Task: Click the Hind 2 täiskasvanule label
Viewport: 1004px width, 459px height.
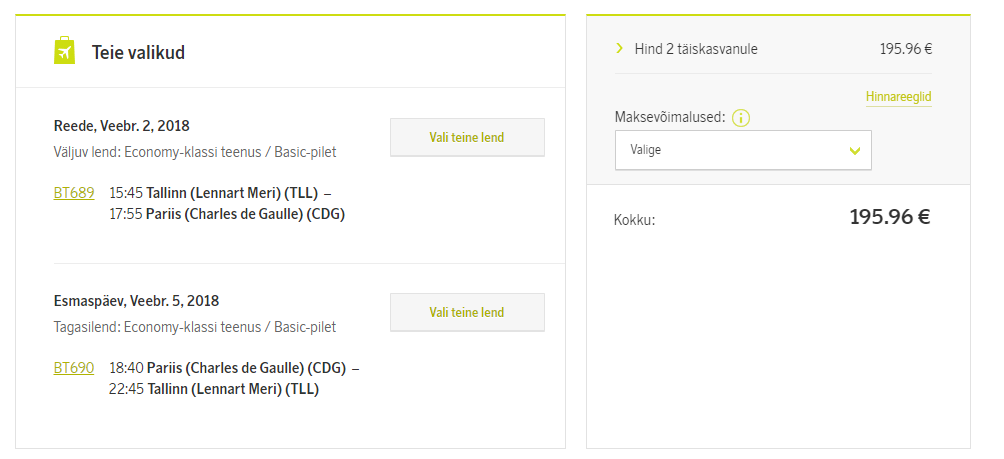Action: (696, 49)
